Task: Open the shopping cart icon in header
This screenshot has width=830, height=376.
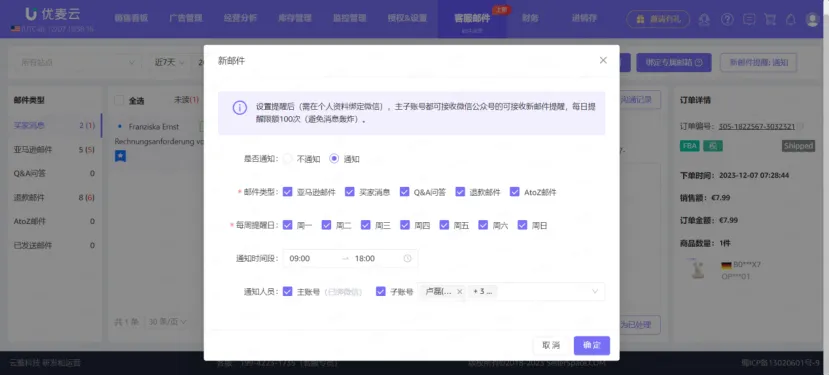Action: pos(770,19)
